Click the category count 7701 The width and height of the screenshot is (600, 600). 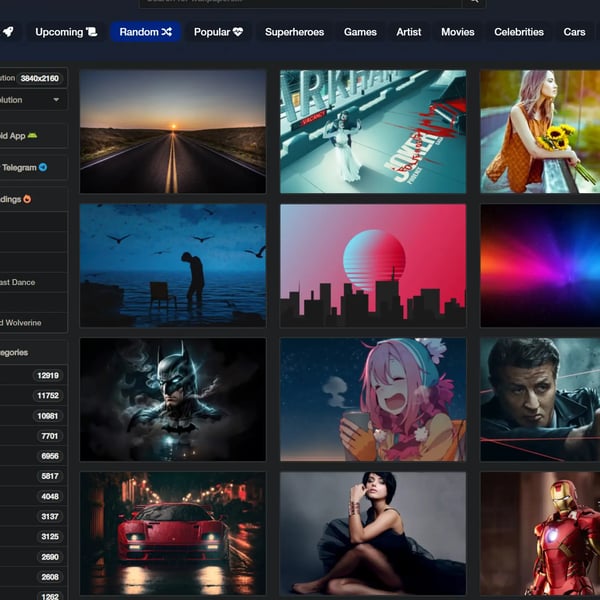tap(49, 436)
